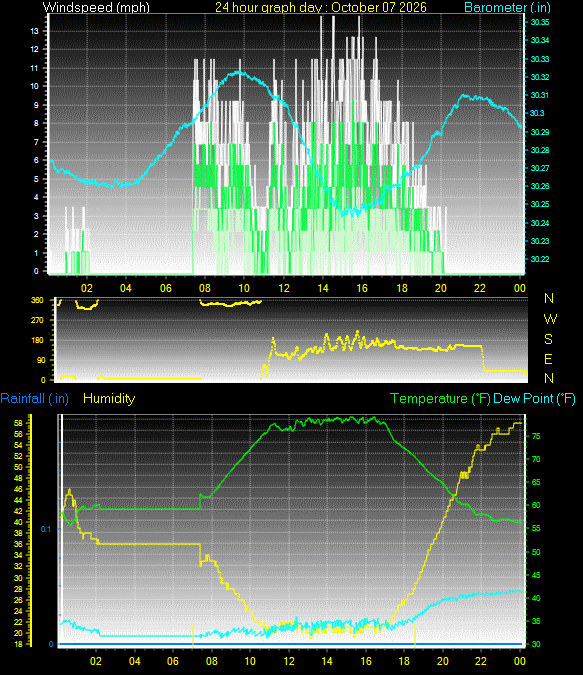Click windspeed axis value 13
This screenshot has width=583, height=675.
pyautogui.click(x=34, y=31)
